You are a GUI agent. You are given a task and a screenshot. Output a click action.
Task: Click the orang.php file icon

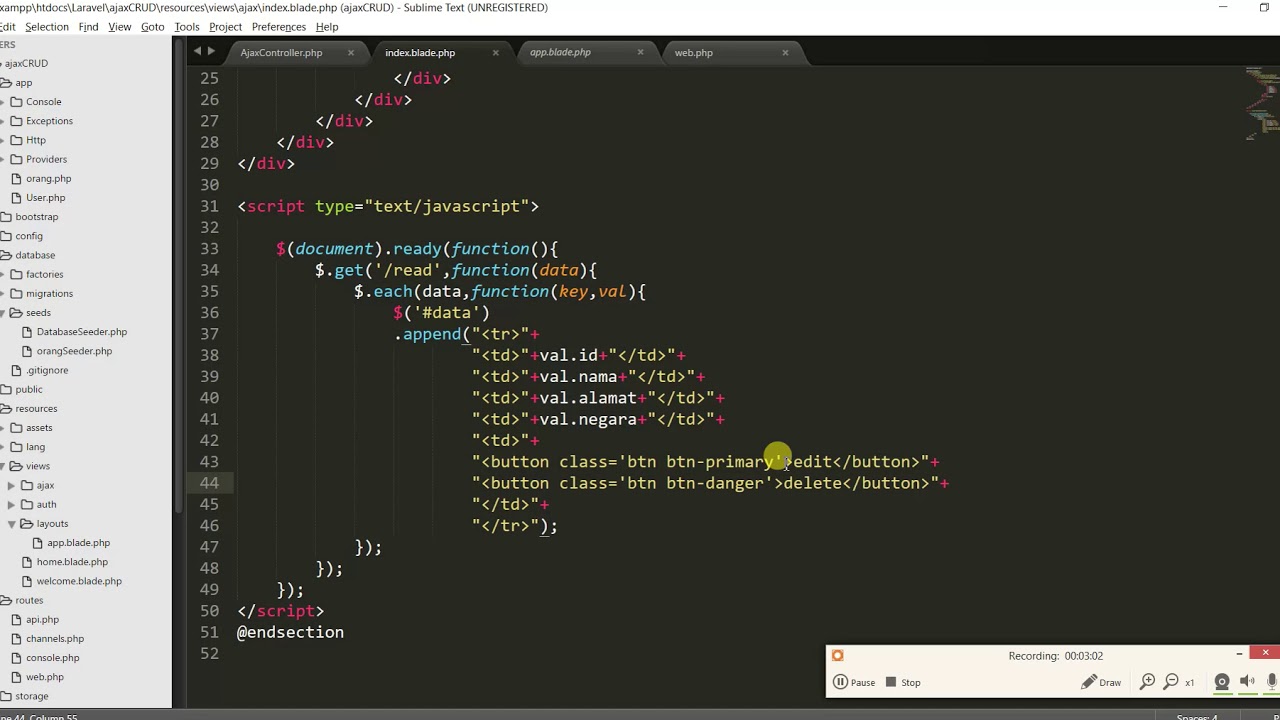pos(17,178)
